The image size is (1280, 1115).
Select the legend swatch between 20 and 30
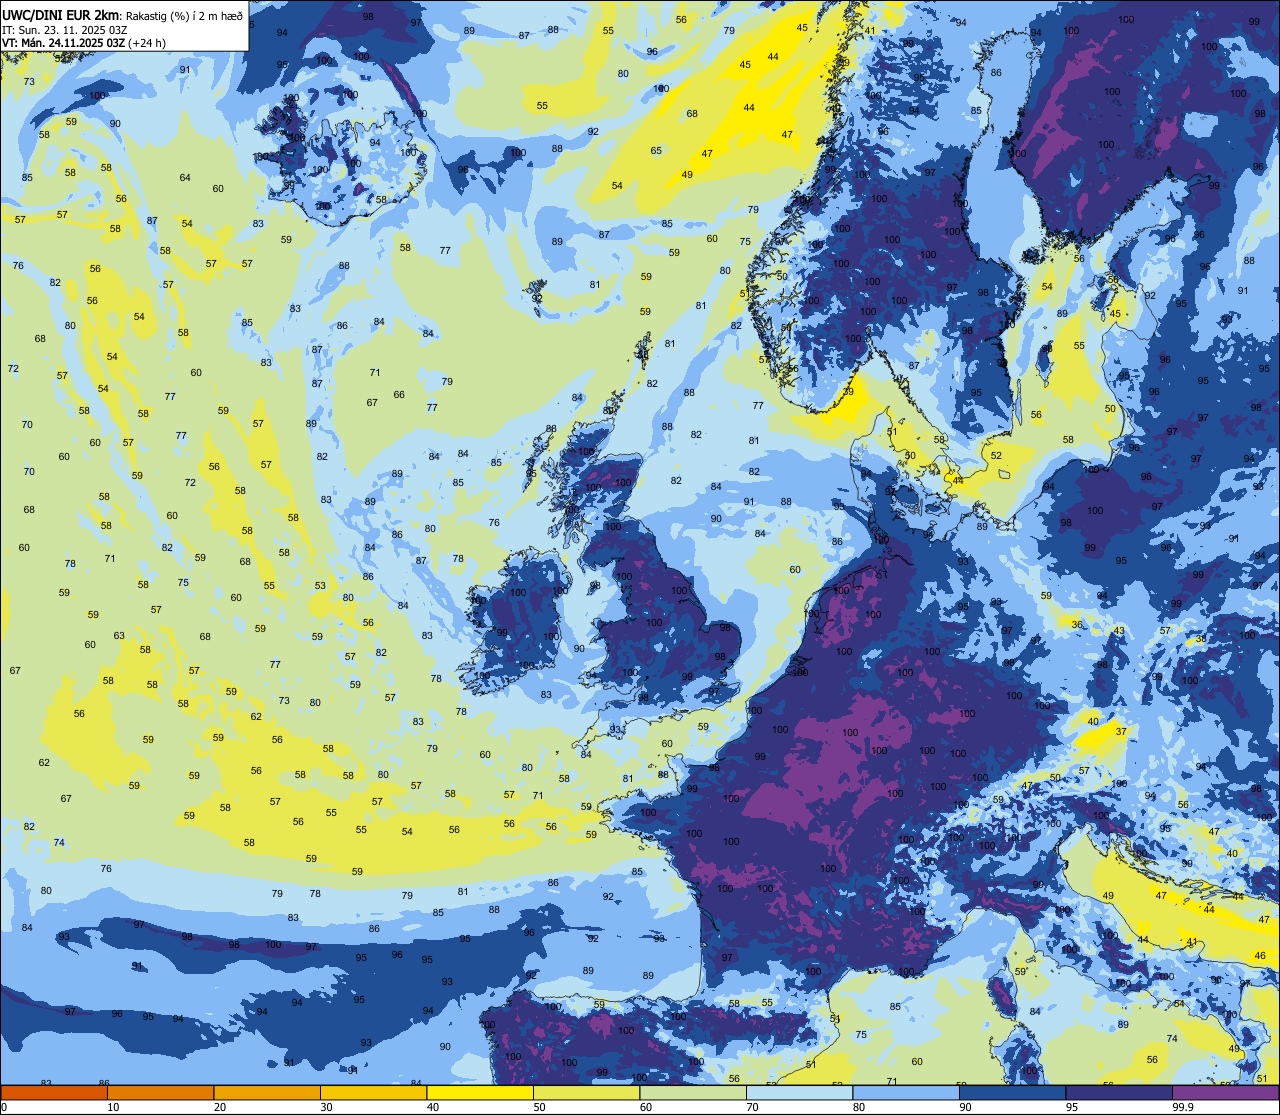[x=267, y=1092]
